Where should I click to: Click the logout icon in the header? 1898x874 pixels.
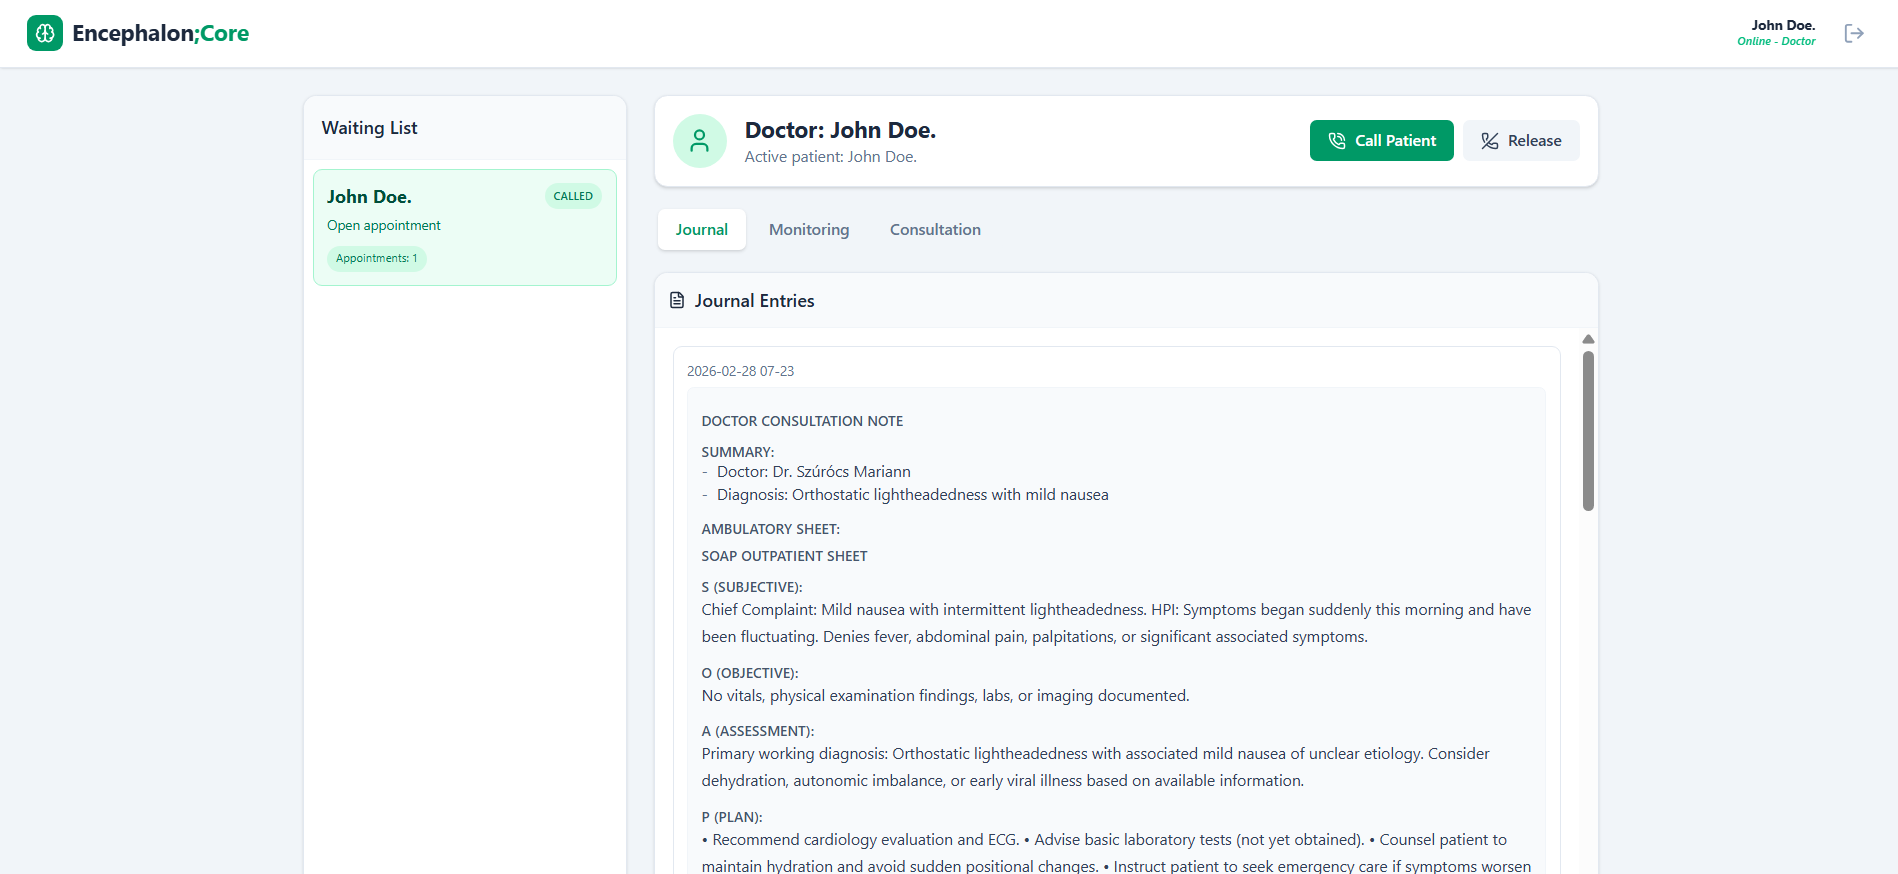[x=1854, y=33]
